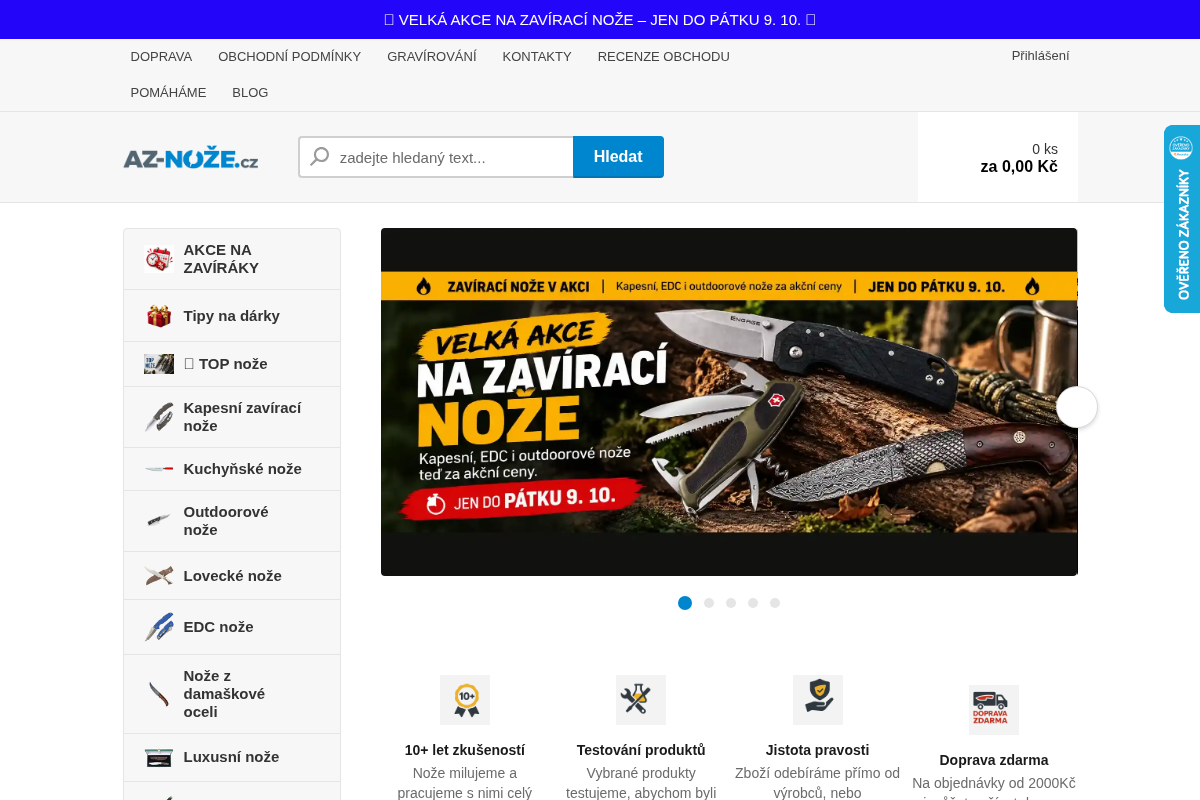Open the AKCE NA ZAVÍRÁKY category
This screenshot has width=1200, height=800.
click(x=232, y=259)
